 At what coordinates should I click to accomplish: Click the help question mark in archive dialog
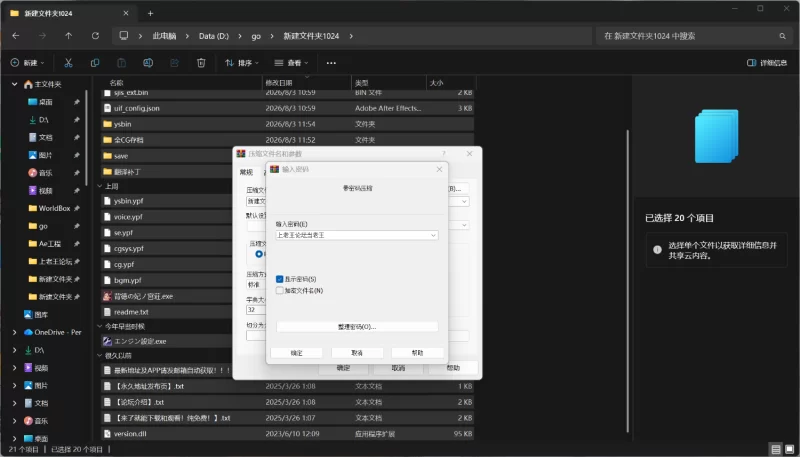pyautogui.click(x=443, y=154)
